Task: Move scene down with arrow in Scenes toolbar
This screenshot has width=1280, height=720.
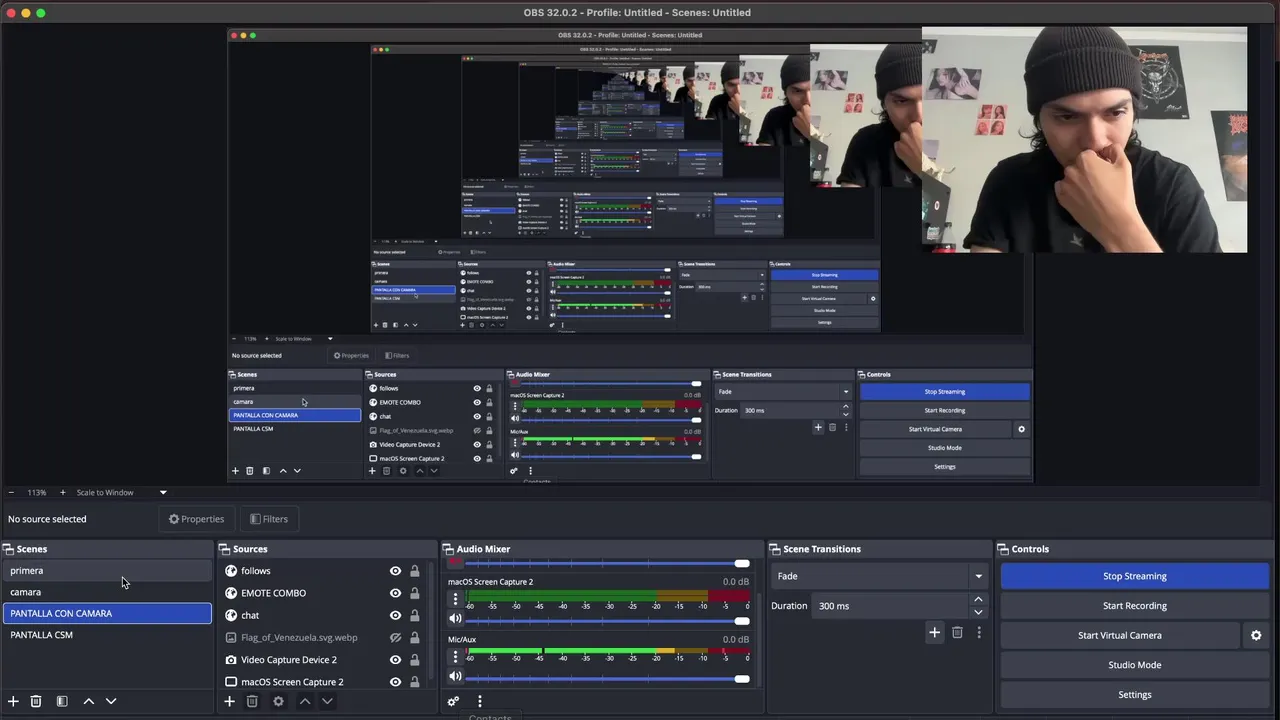Action: 111,702
